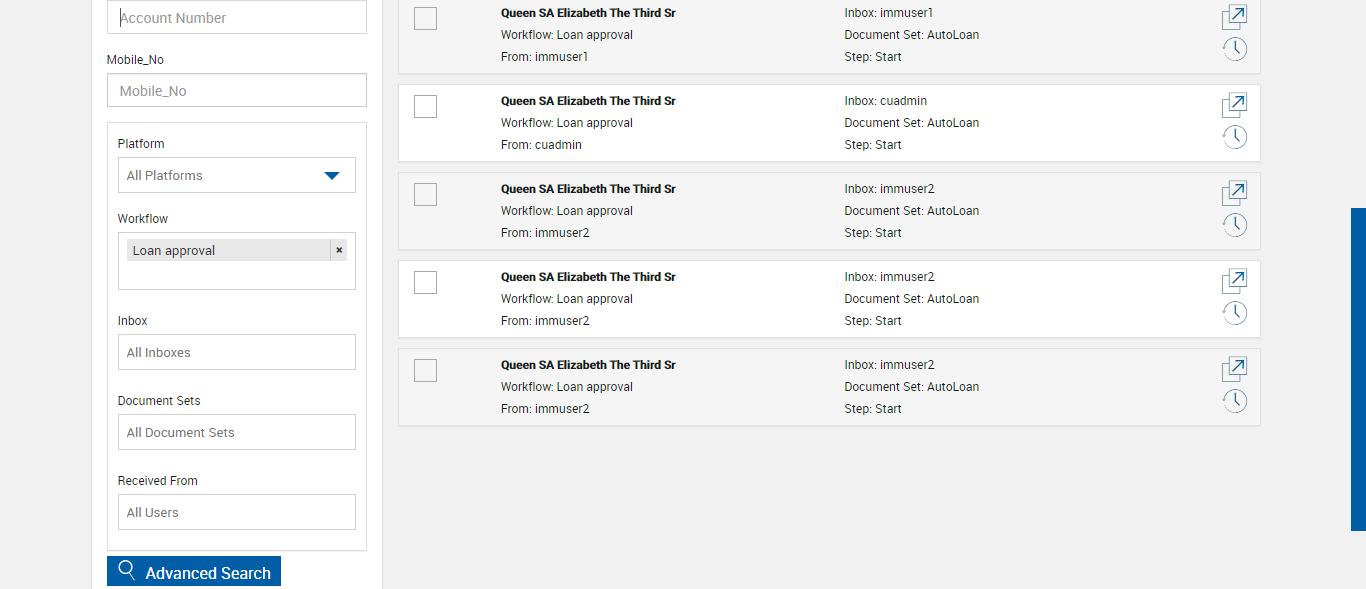Viewport: 1366px width, 589px height.
Task: Focus the Account Number field
Action: 237,18
